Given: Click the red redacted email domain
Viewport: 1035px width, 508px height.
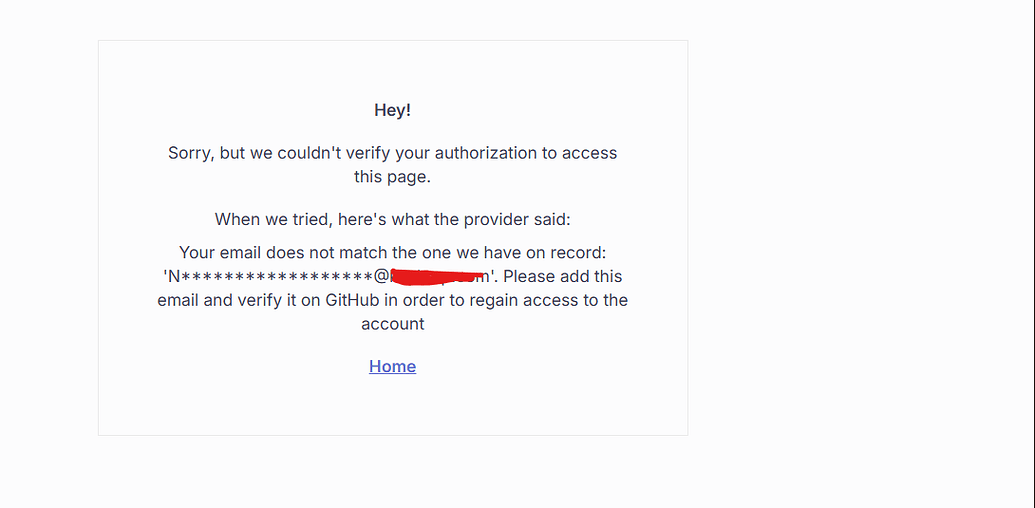Looking at the screenshot, I should click(x=437, y=275).
